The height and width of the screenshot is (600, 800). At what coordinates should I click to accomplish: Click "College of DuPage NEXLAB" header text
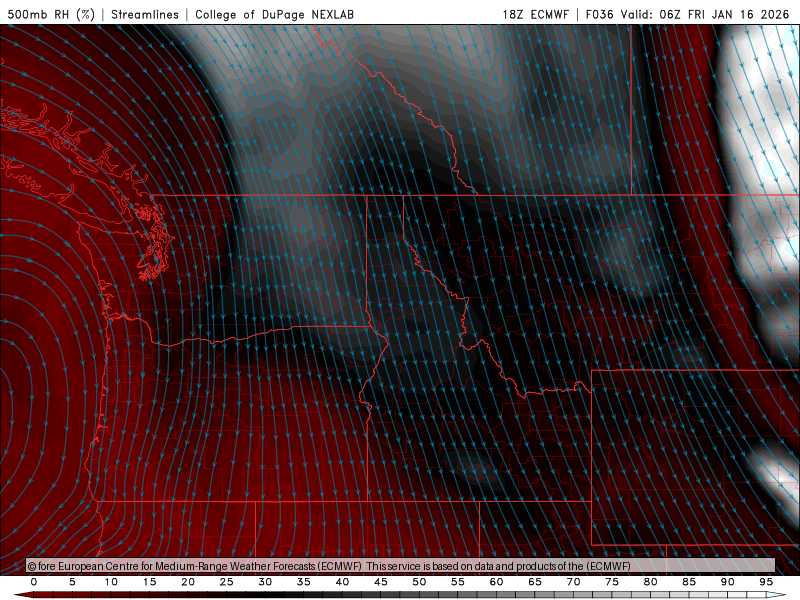click(x=274, y=14)
